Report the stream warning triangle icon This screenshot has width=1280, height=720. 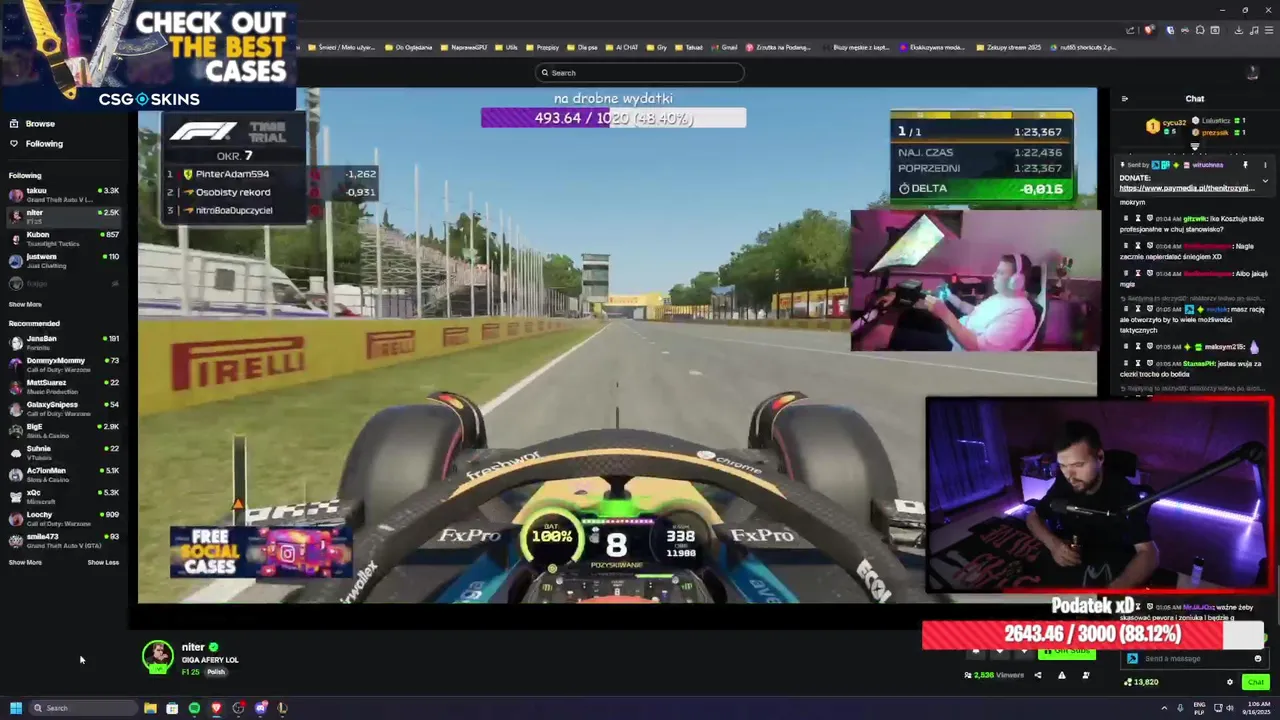tap(1061, 675)
